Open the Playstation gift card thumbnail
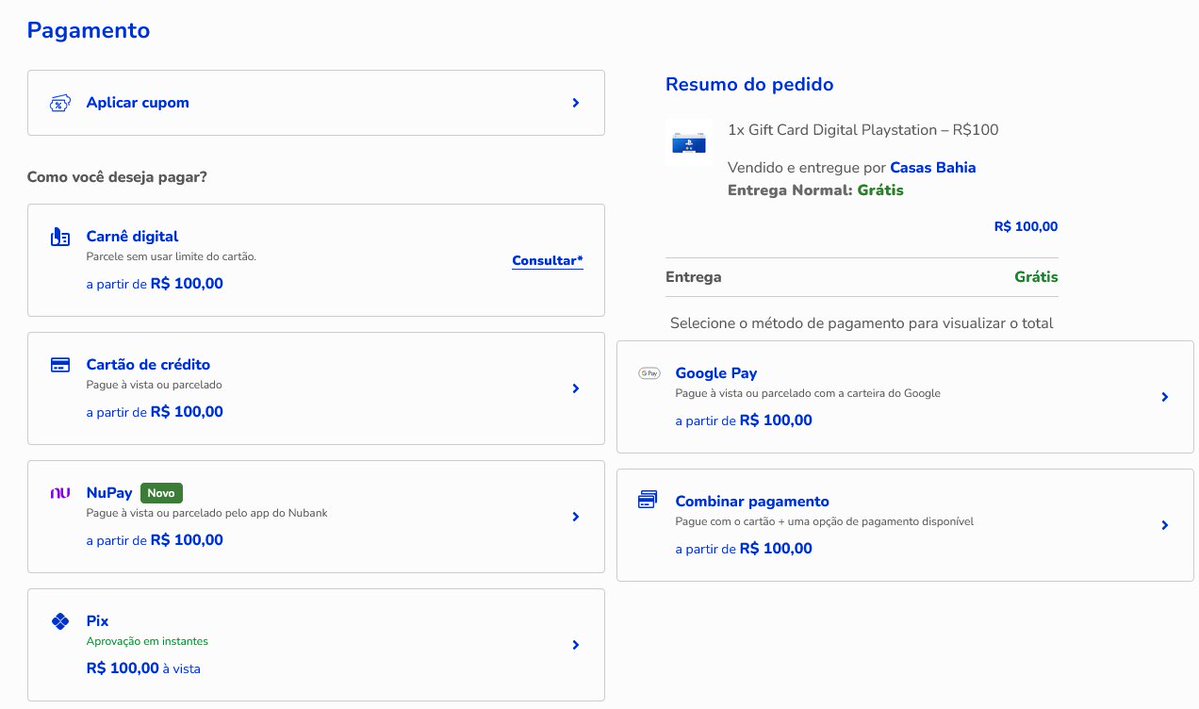This screenshot has height=709, width=1199. [689, 142]
